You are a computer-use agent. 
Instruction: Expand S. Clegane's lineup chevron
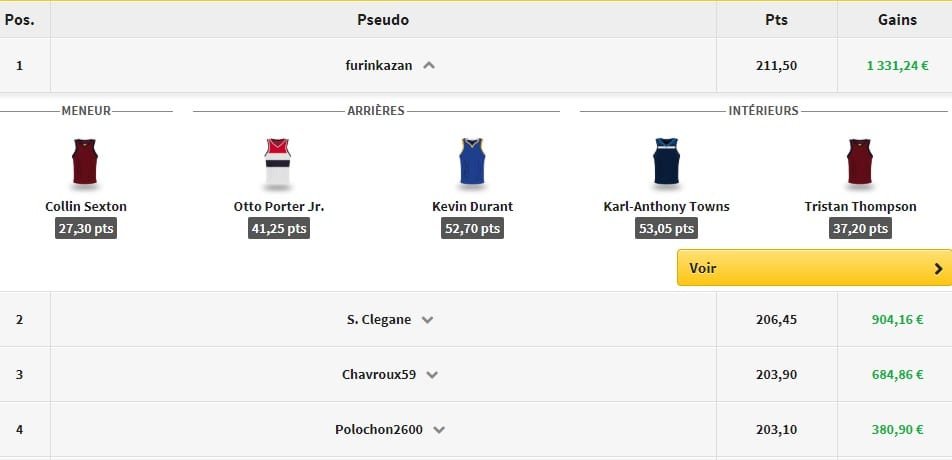[427, 320]
